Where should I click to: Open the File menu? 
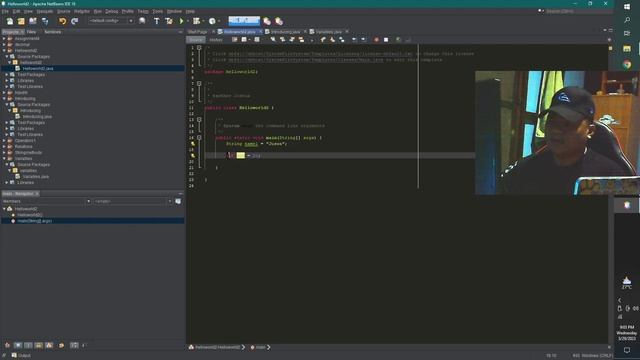5,11
